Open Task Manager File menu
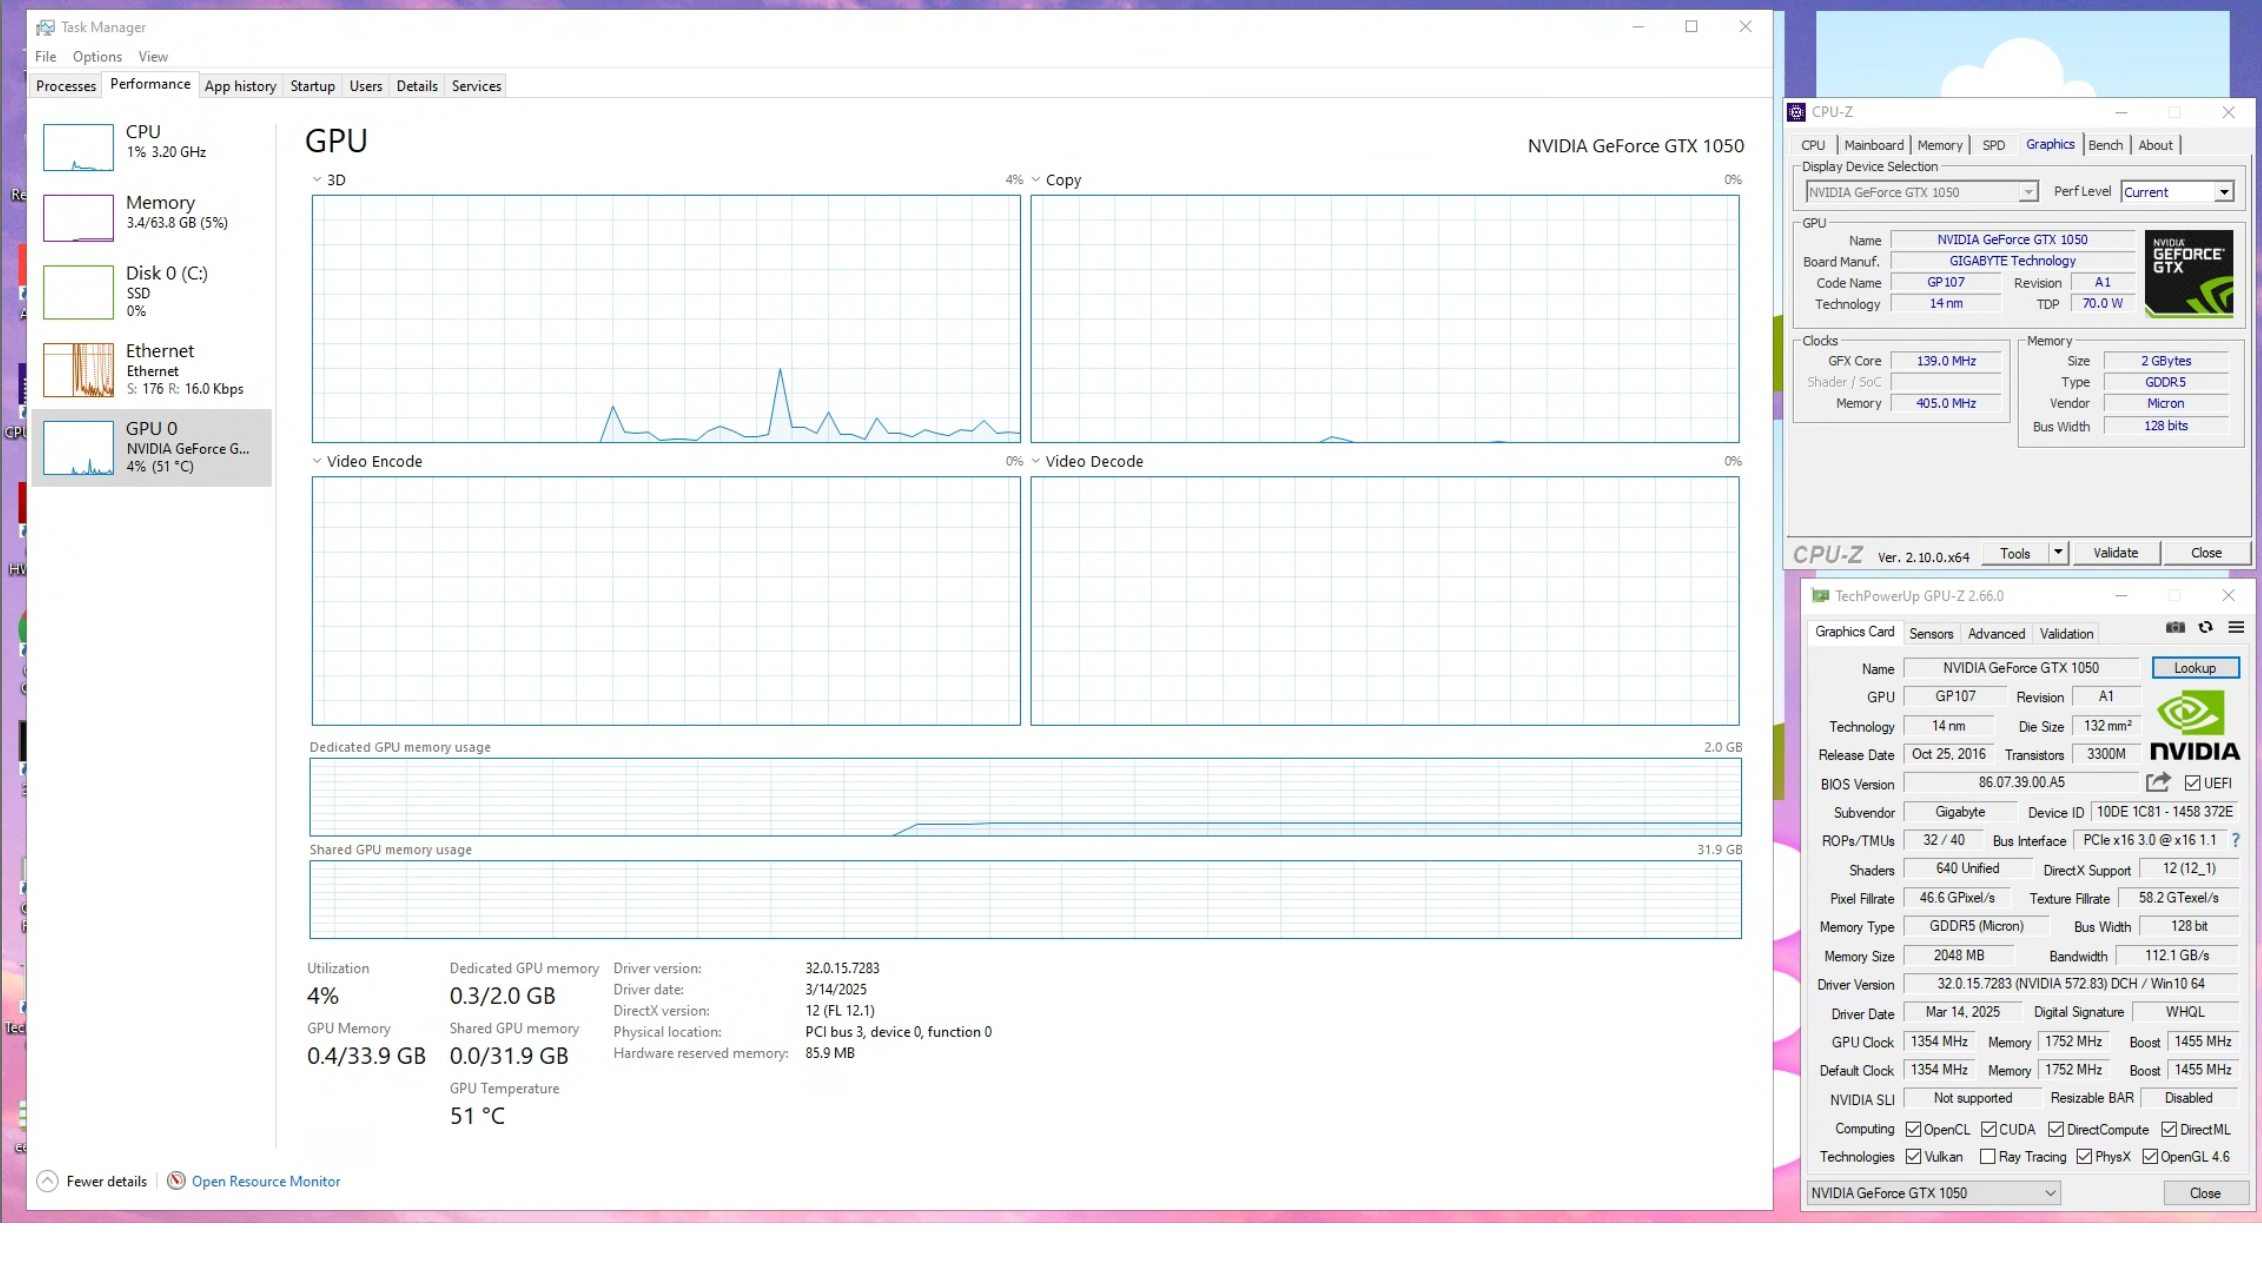 (x=45, y=56)
